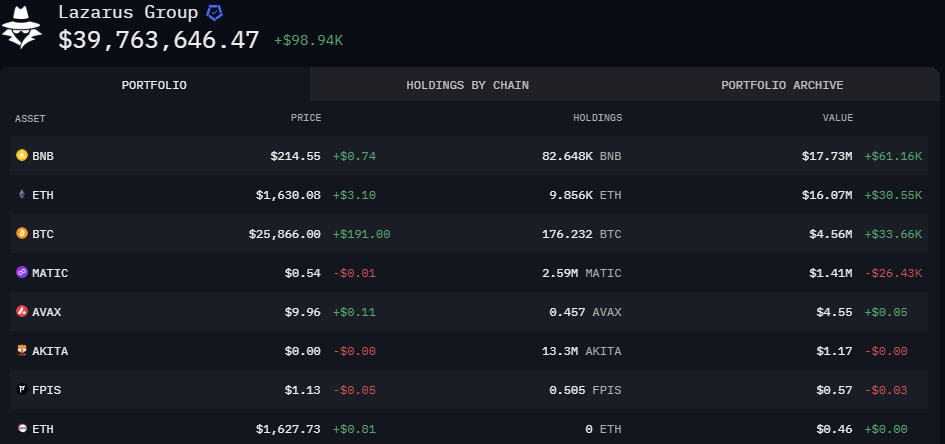
Task: Sort by the Price column header
Action: (306, 118)
